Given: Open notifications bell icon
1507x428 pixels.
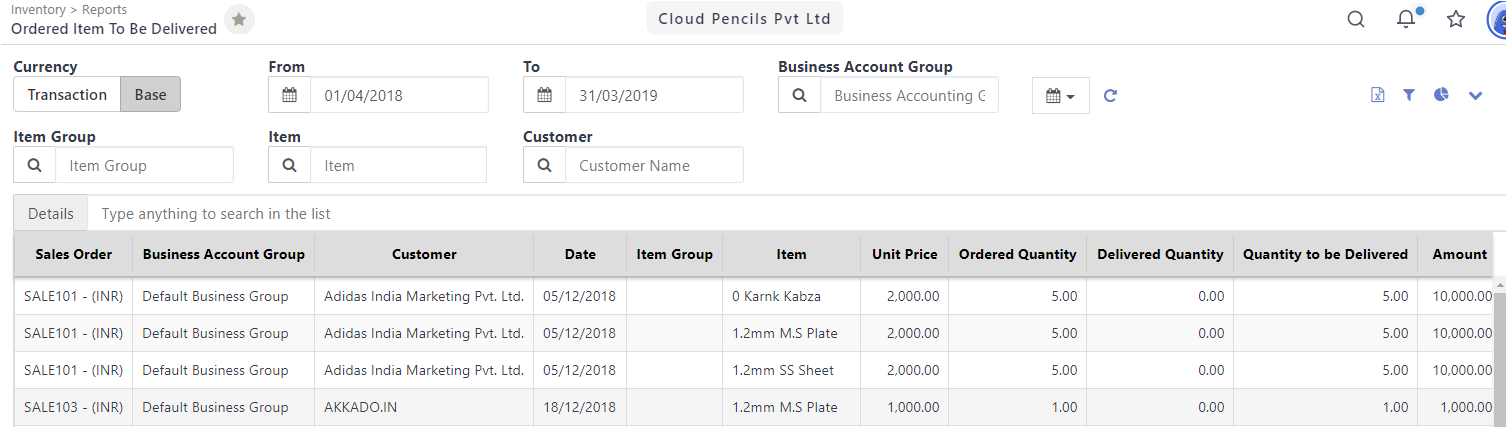Looking at the screenshot, I should [x=1407, y=19].
